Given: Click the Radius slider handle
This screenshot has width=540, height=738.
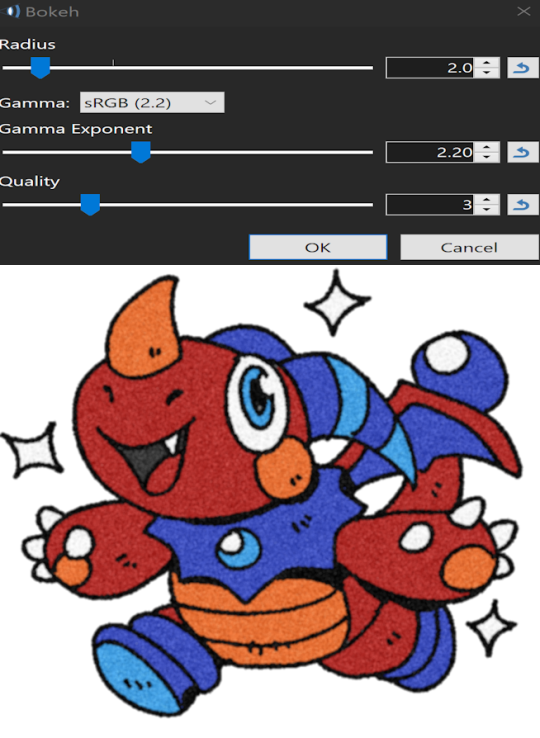Looking at the screenshot, I should 40,68.
